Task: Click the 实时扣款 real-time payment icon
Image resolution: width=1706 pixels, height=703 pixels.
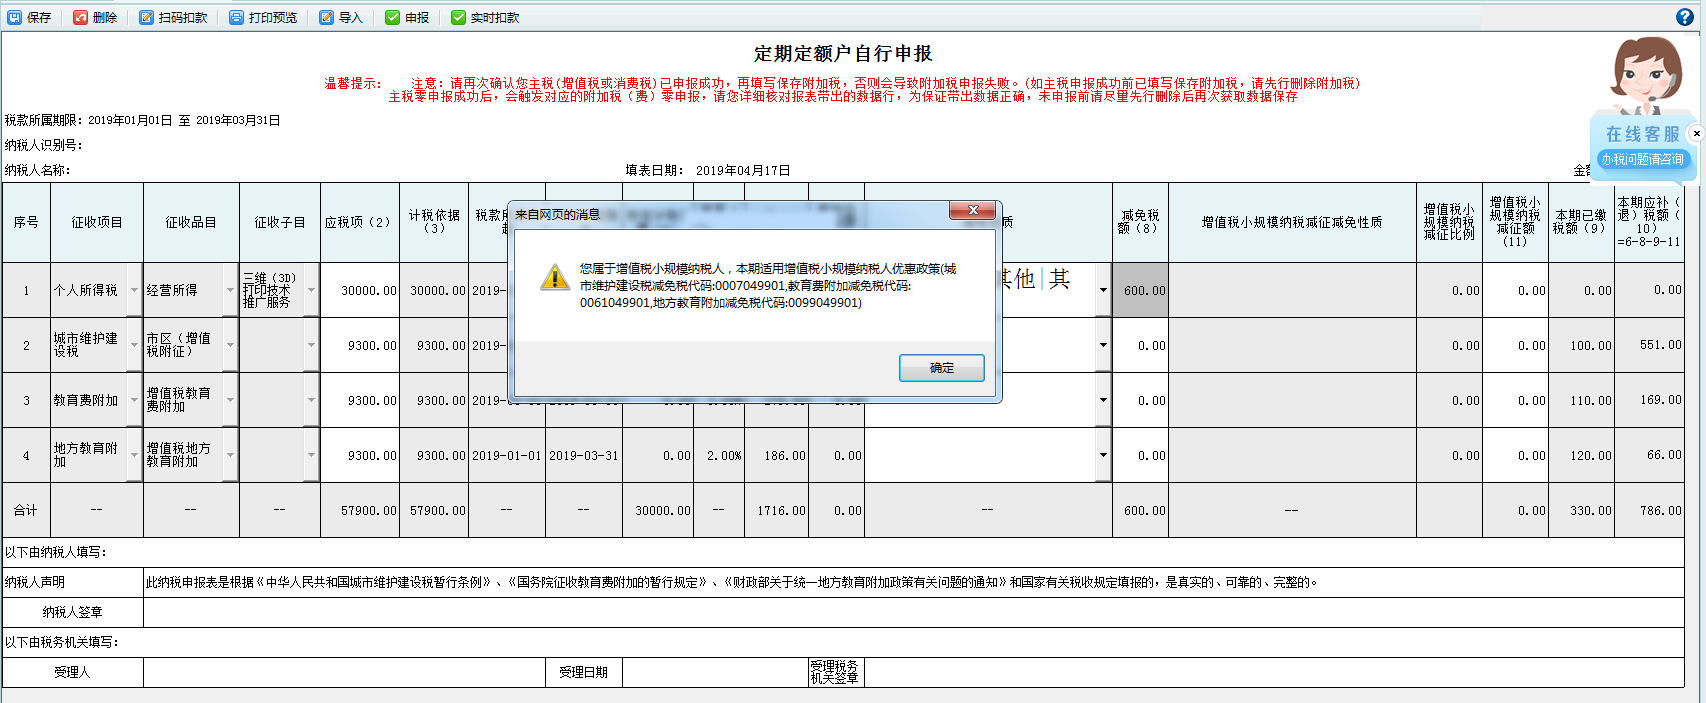Action: [458, 18]
